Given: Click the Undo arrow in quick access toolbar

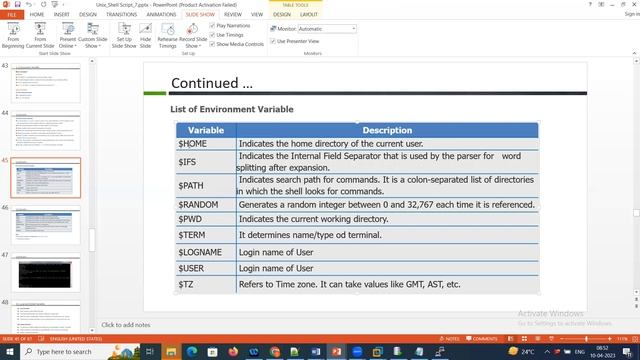Looking at the screenshot, I should coord(29,4).
